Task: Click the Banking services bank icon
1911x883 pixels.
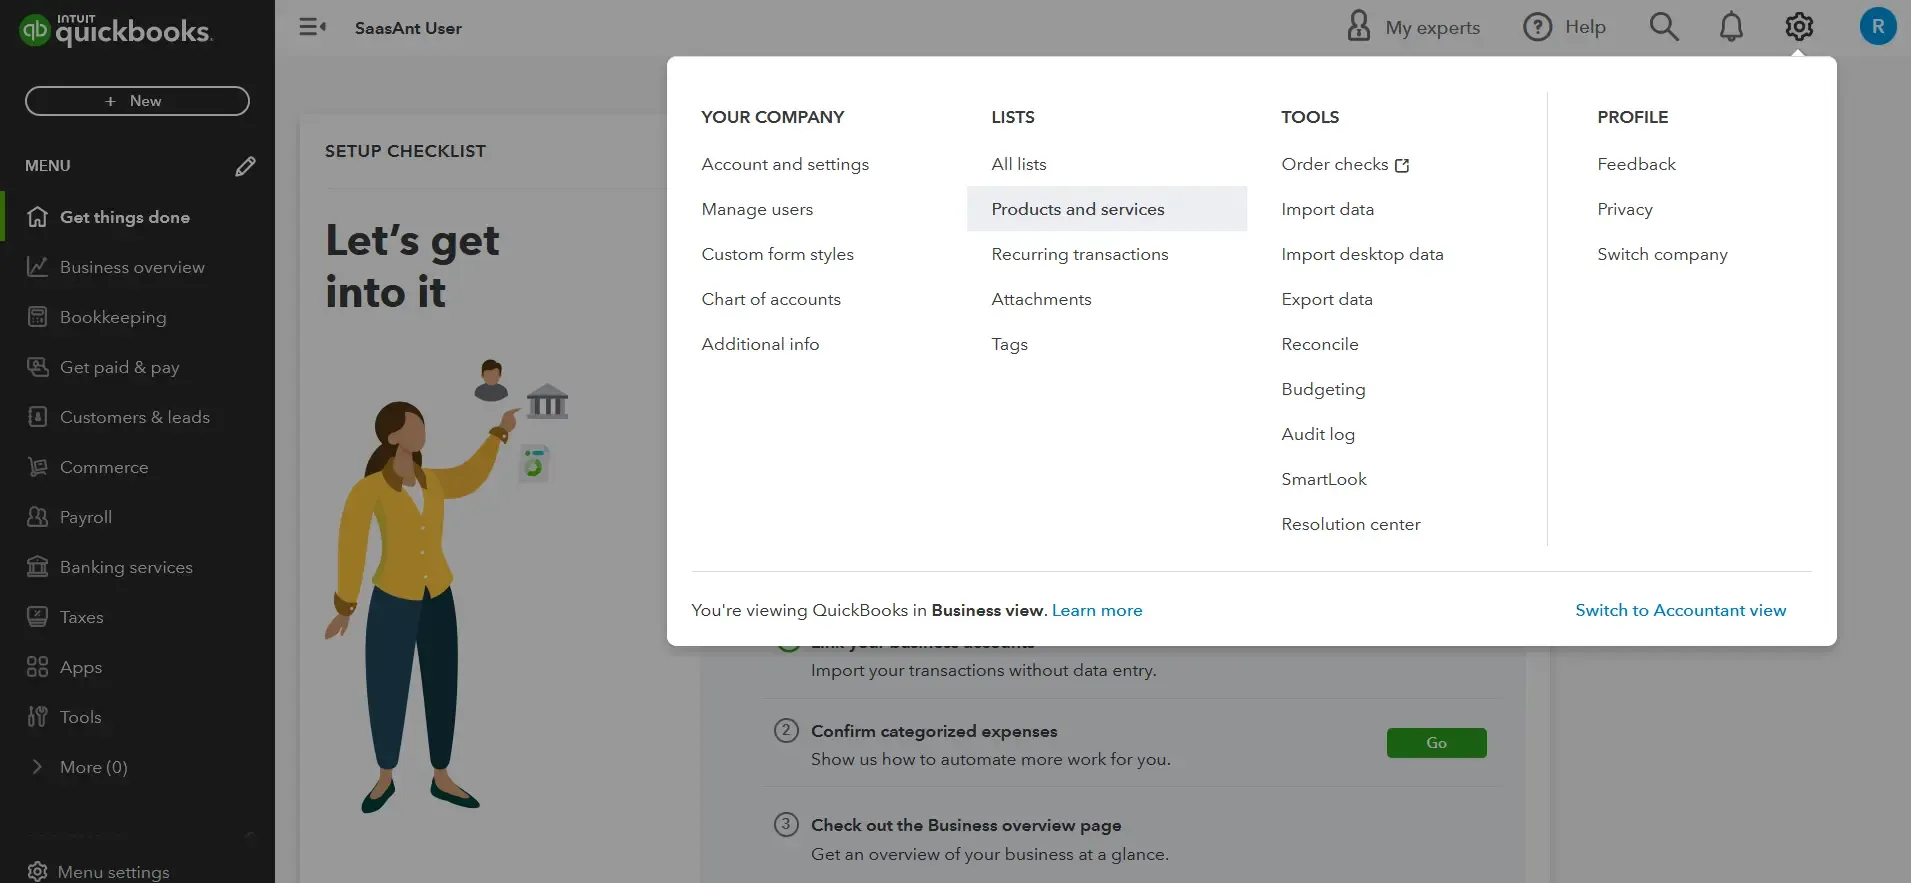Action: tap(37, 567)
